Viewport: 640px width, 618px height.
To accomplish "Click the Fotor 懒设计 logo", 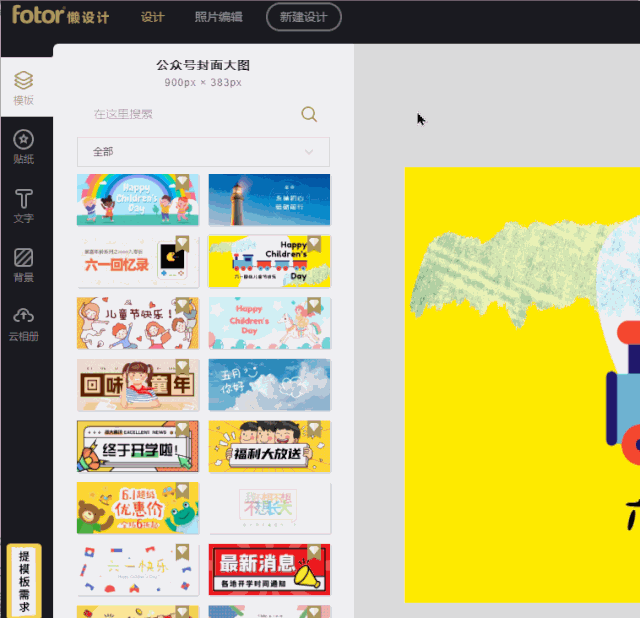I will tap(60, 15).
